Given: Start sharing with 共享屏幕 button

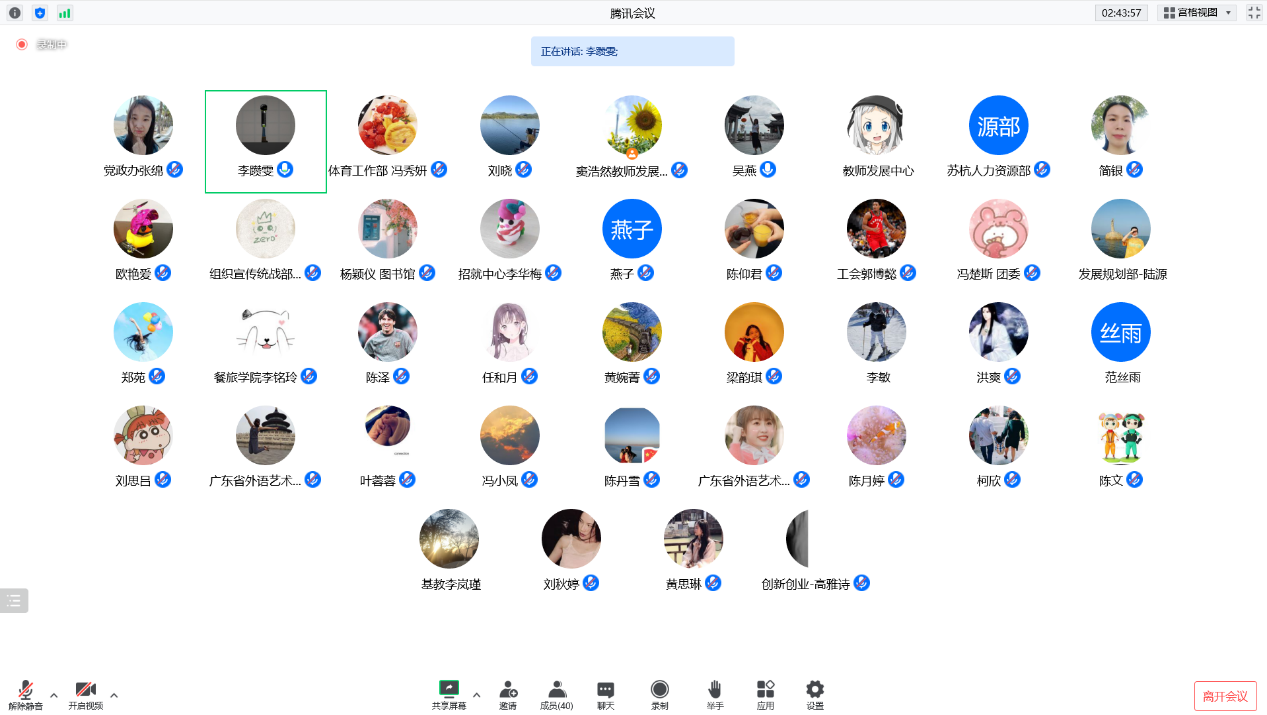Looking at the screenshot, I should (x=448, y=694).
